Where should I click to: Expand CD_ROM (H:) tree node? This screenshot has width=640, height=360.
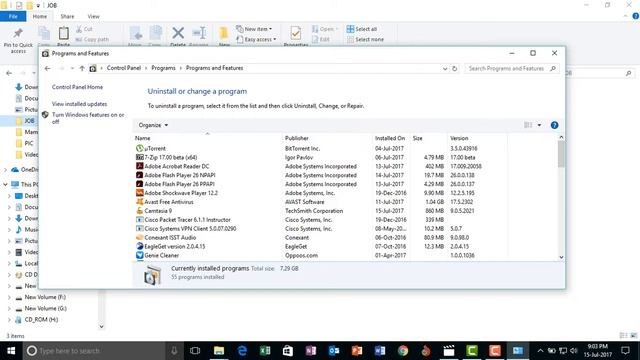pyautogui.click(x=9, y=320)
